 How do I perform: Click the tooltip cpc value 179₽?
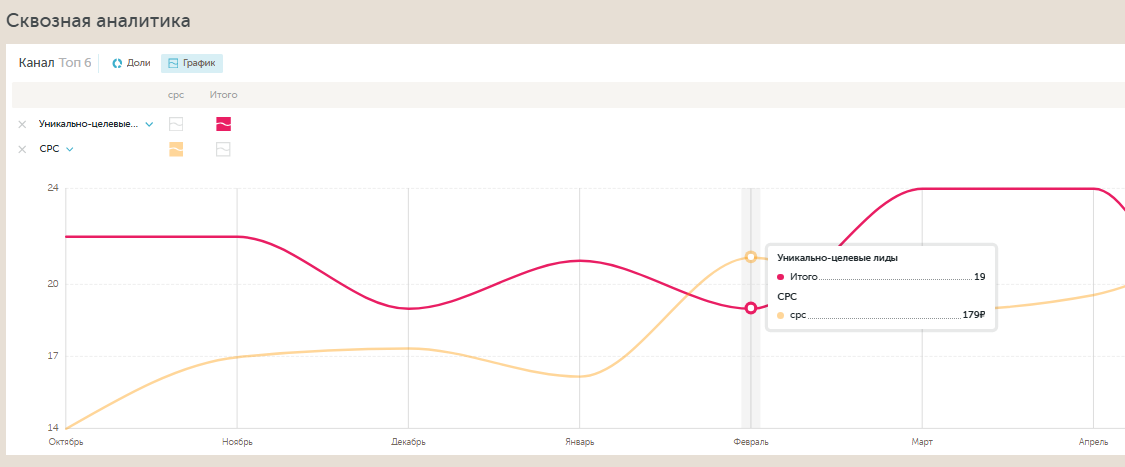tap(974, 314)
